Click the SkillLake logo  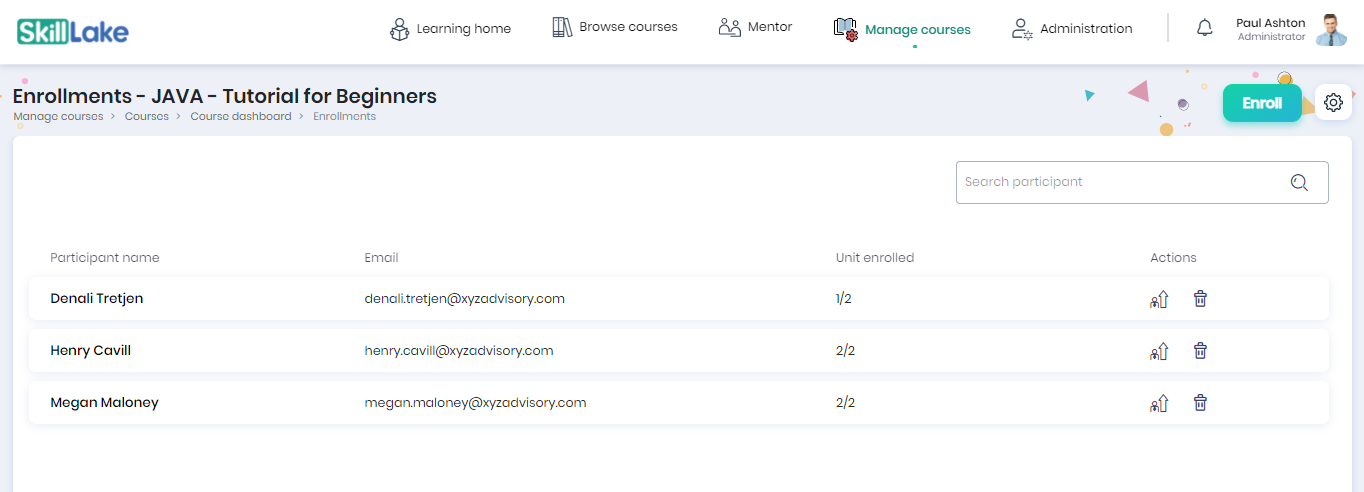[73, 31]
